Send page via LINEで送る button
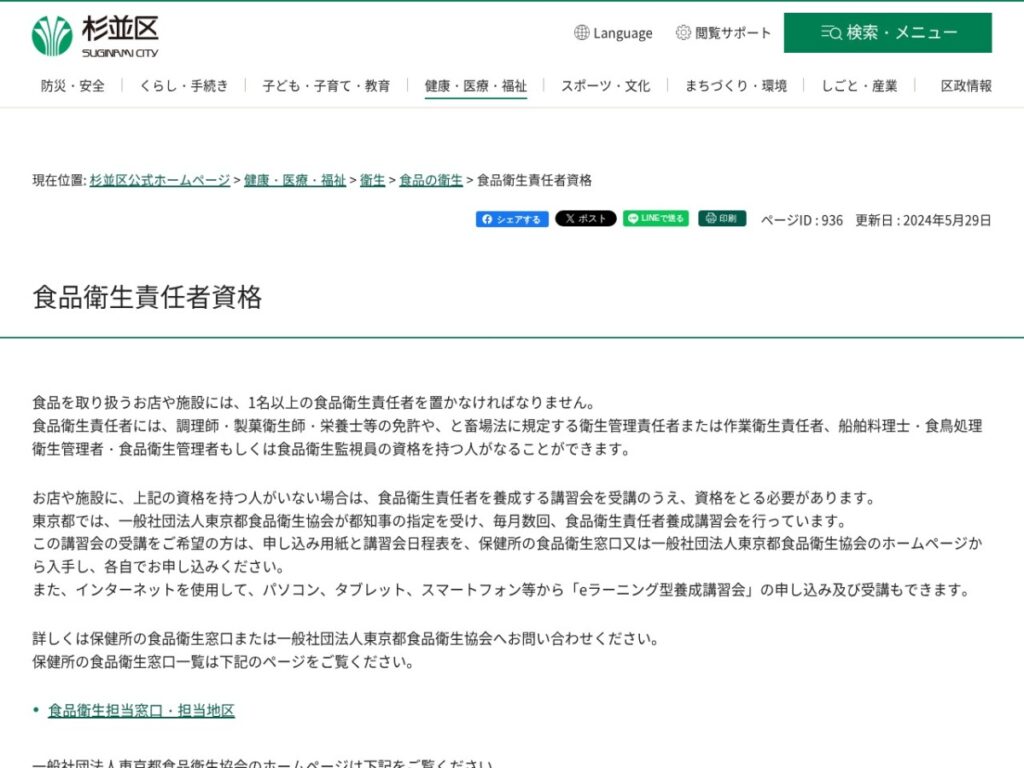Viewport: 1024px width, 768px height. pos(656,219)
